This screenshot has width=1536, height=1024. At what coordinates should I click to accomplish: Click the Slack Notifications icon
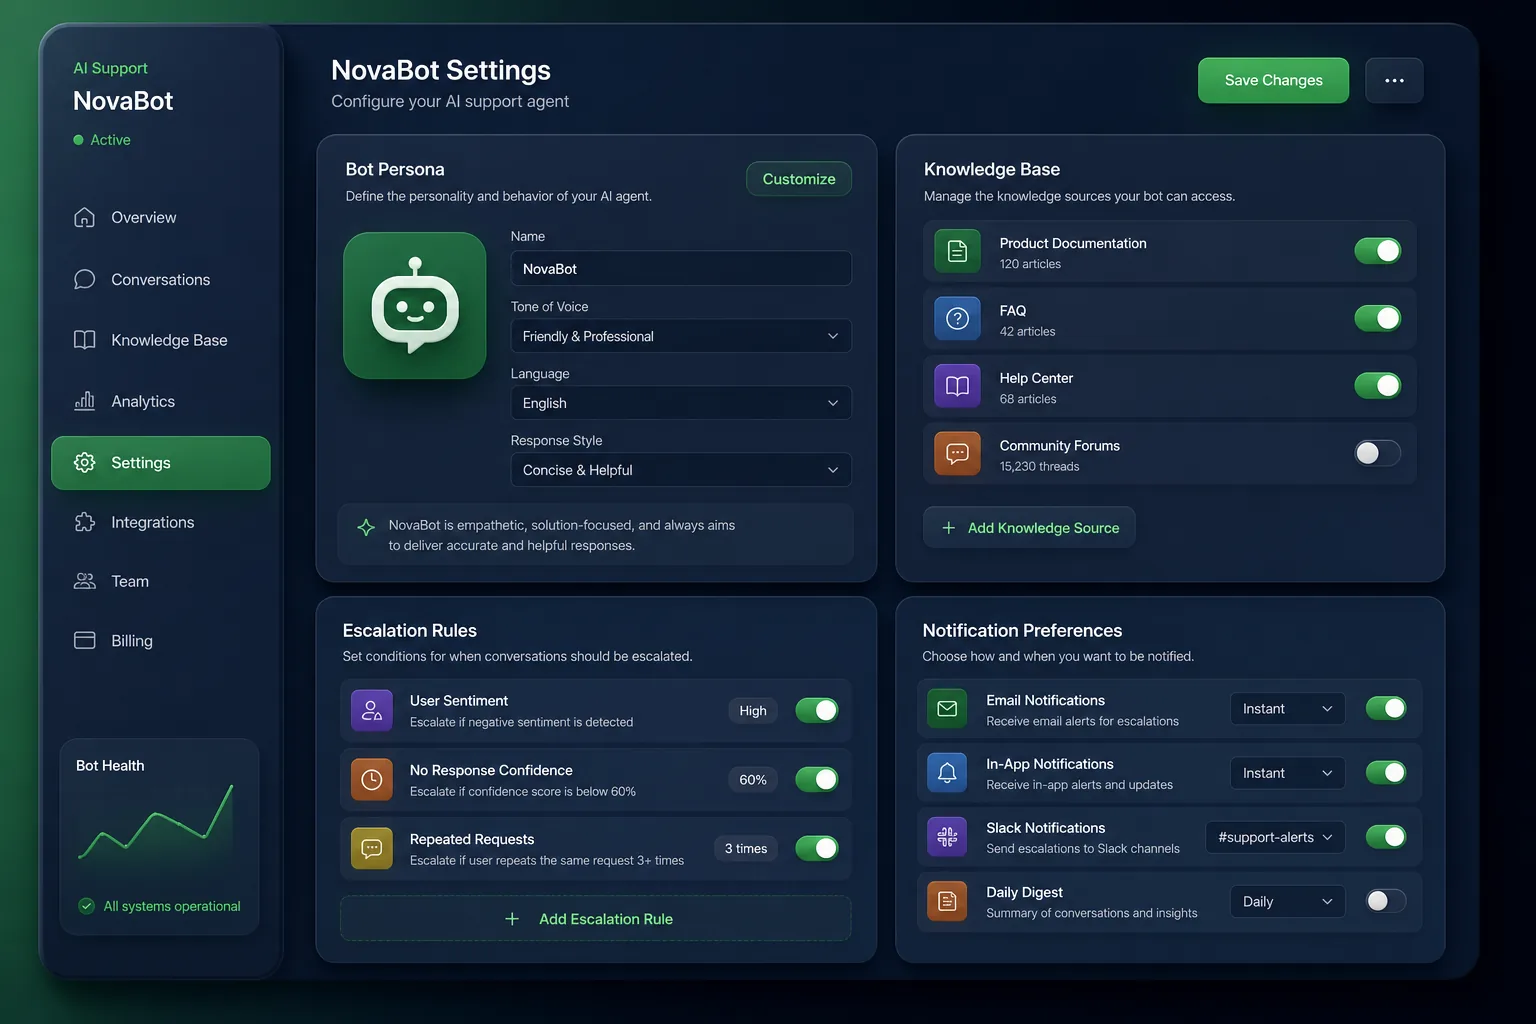[x=947, y=837]
